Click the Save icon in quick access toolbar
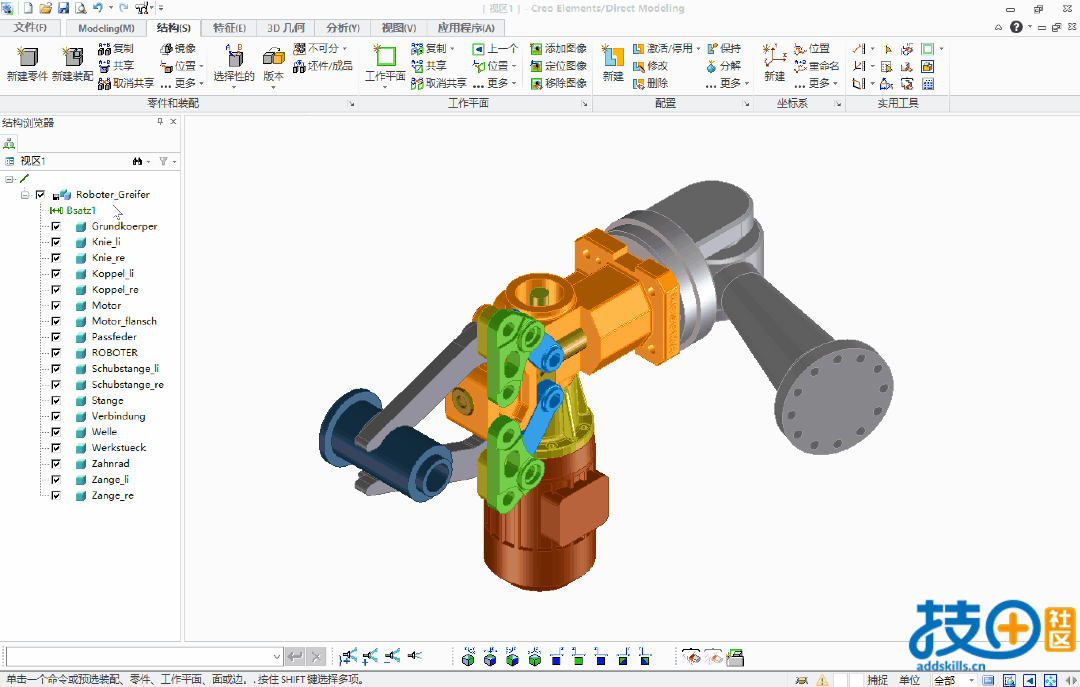 63,8
